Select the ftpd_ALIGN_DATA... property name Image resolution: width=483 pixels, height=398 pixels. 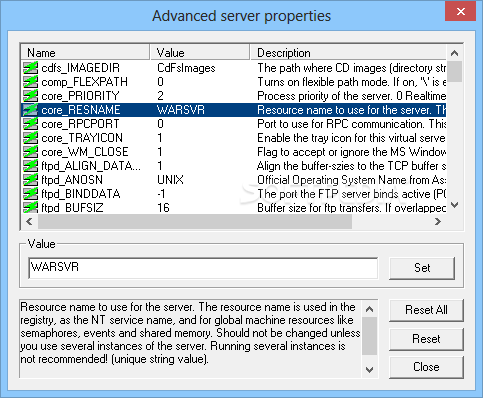91,166
